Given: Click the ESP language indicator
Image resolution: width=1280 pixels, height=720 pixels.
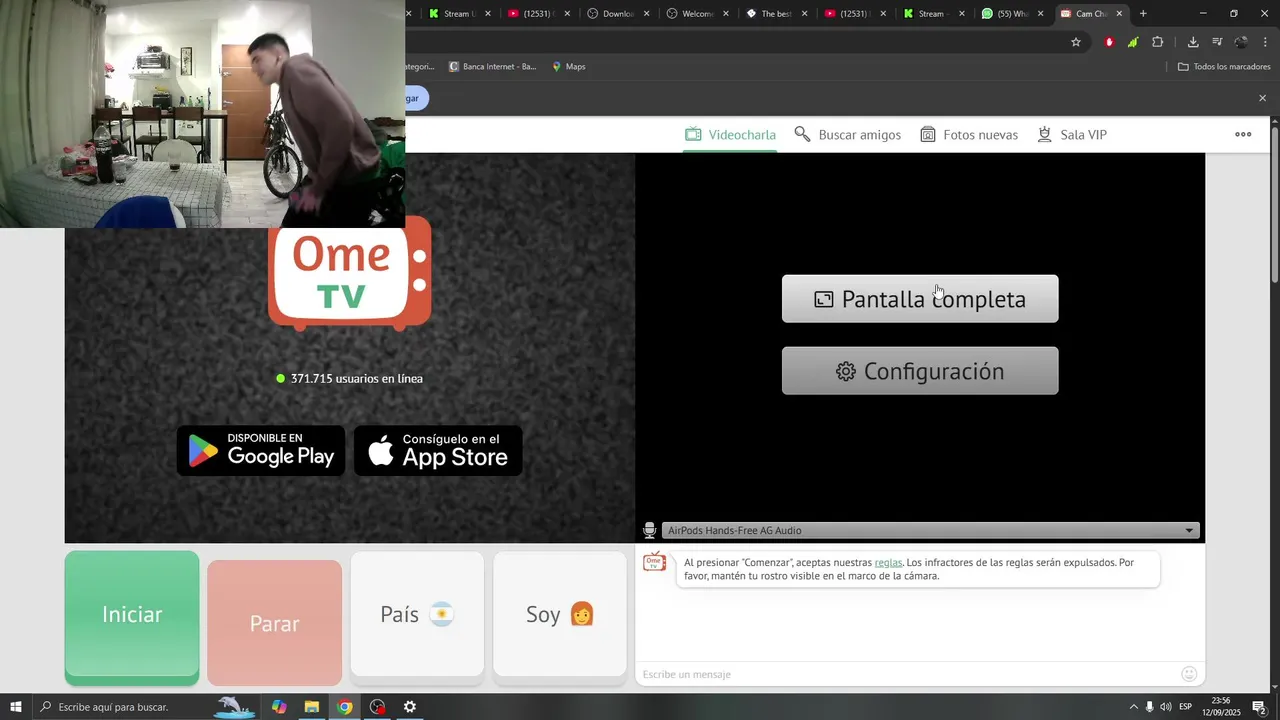Looking at the screenshot, I should [1186, 707].
